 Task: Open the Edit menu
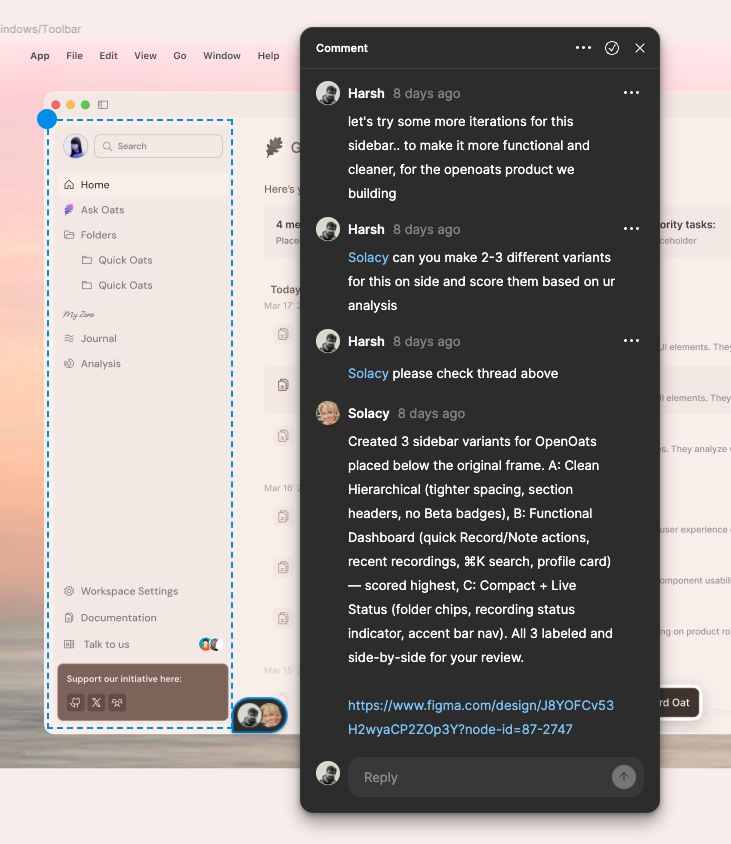(x=108, y=55)
